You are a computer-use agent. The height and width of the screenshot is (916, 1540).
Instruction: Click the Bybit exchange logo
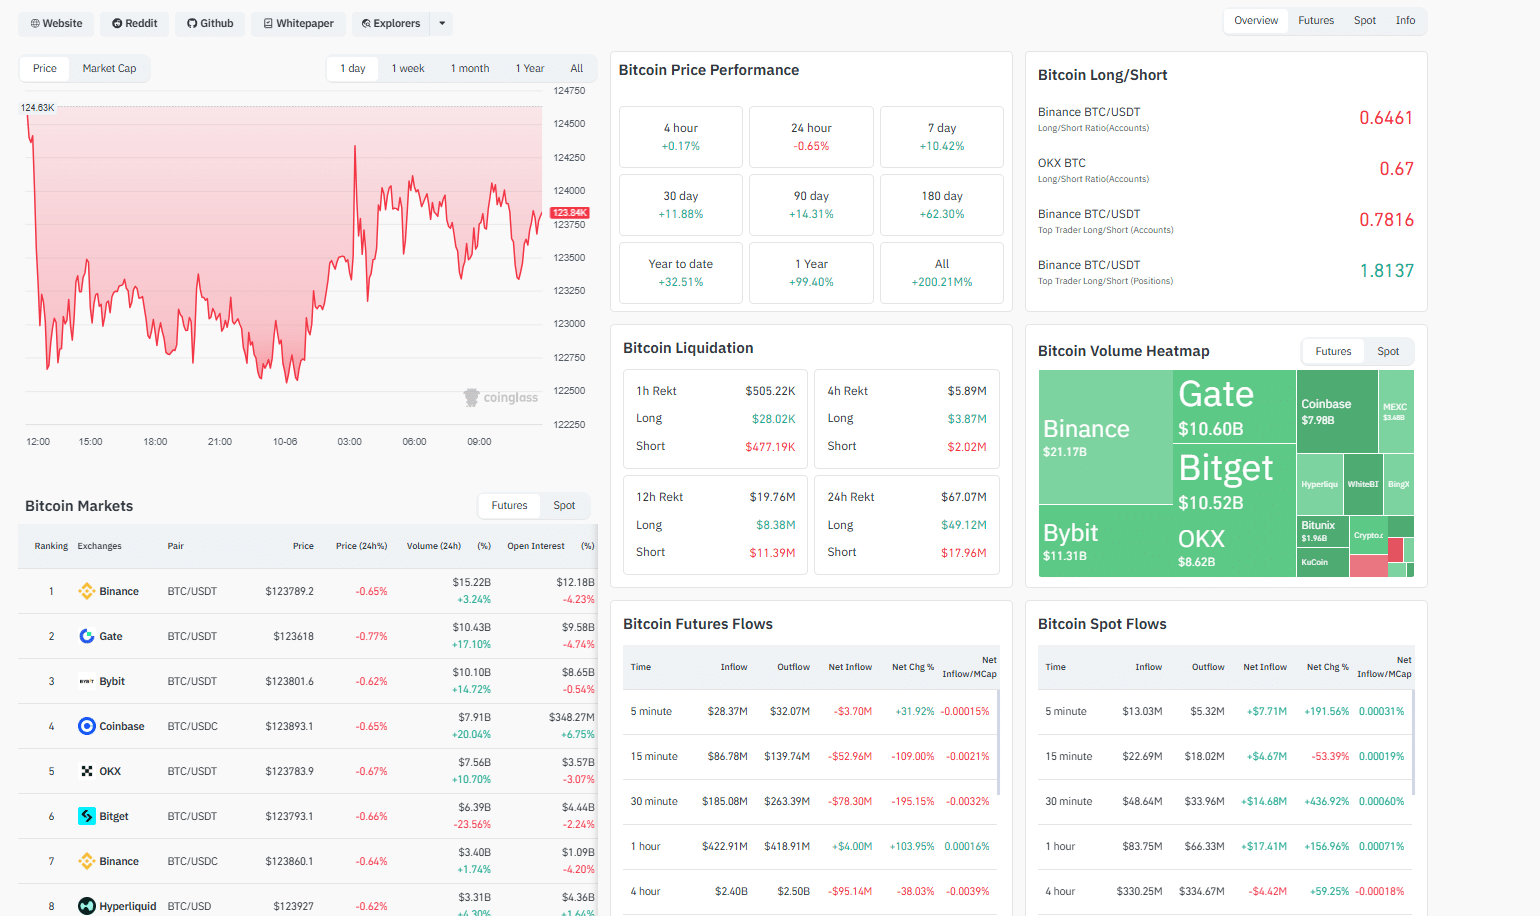89,681
